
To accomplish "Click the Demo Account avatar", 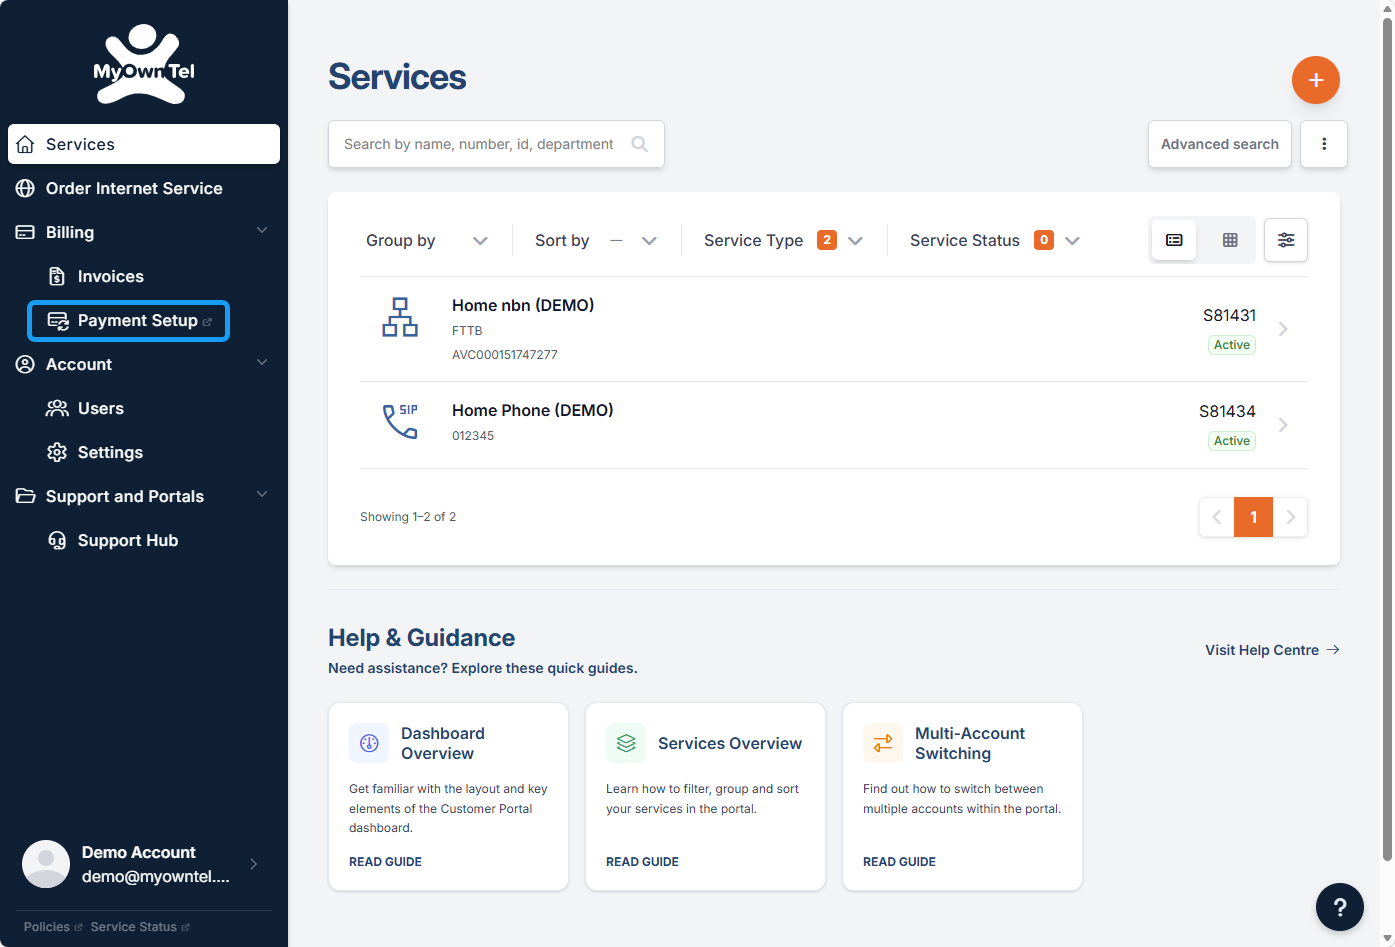I will pos(46,864).
